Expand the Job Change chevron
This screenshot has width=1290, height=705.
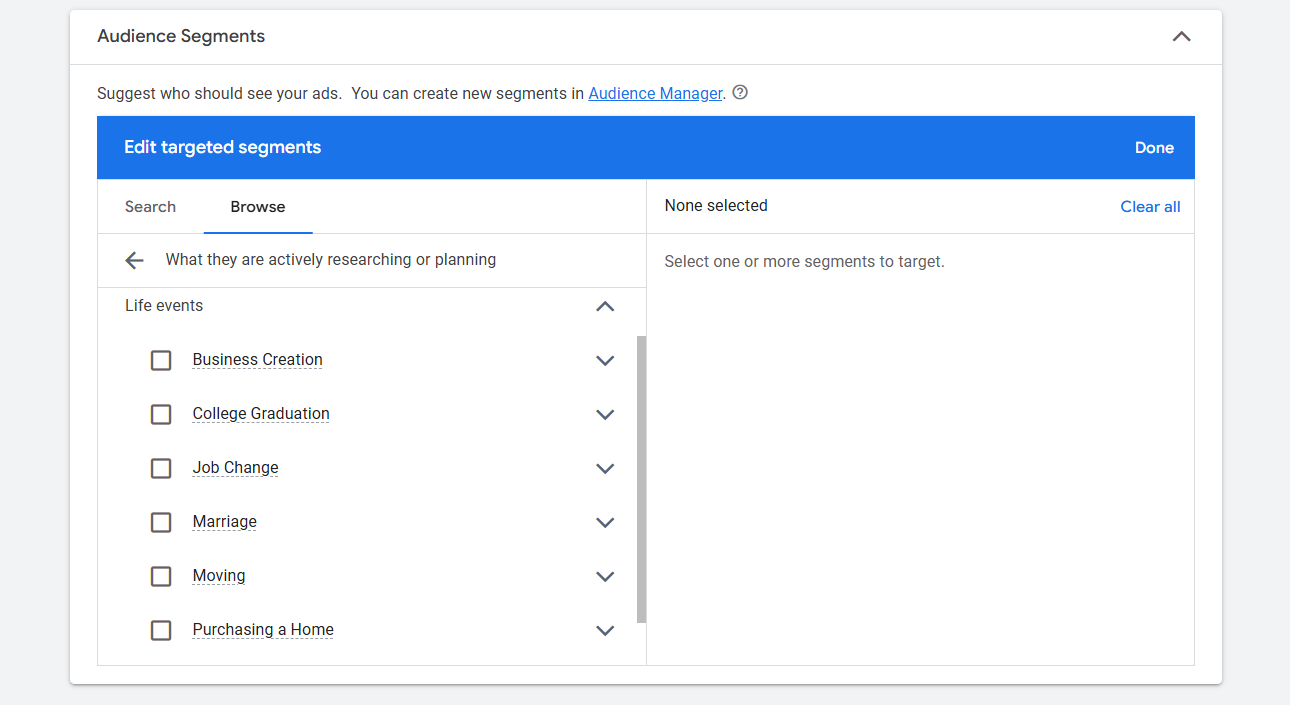605,468
